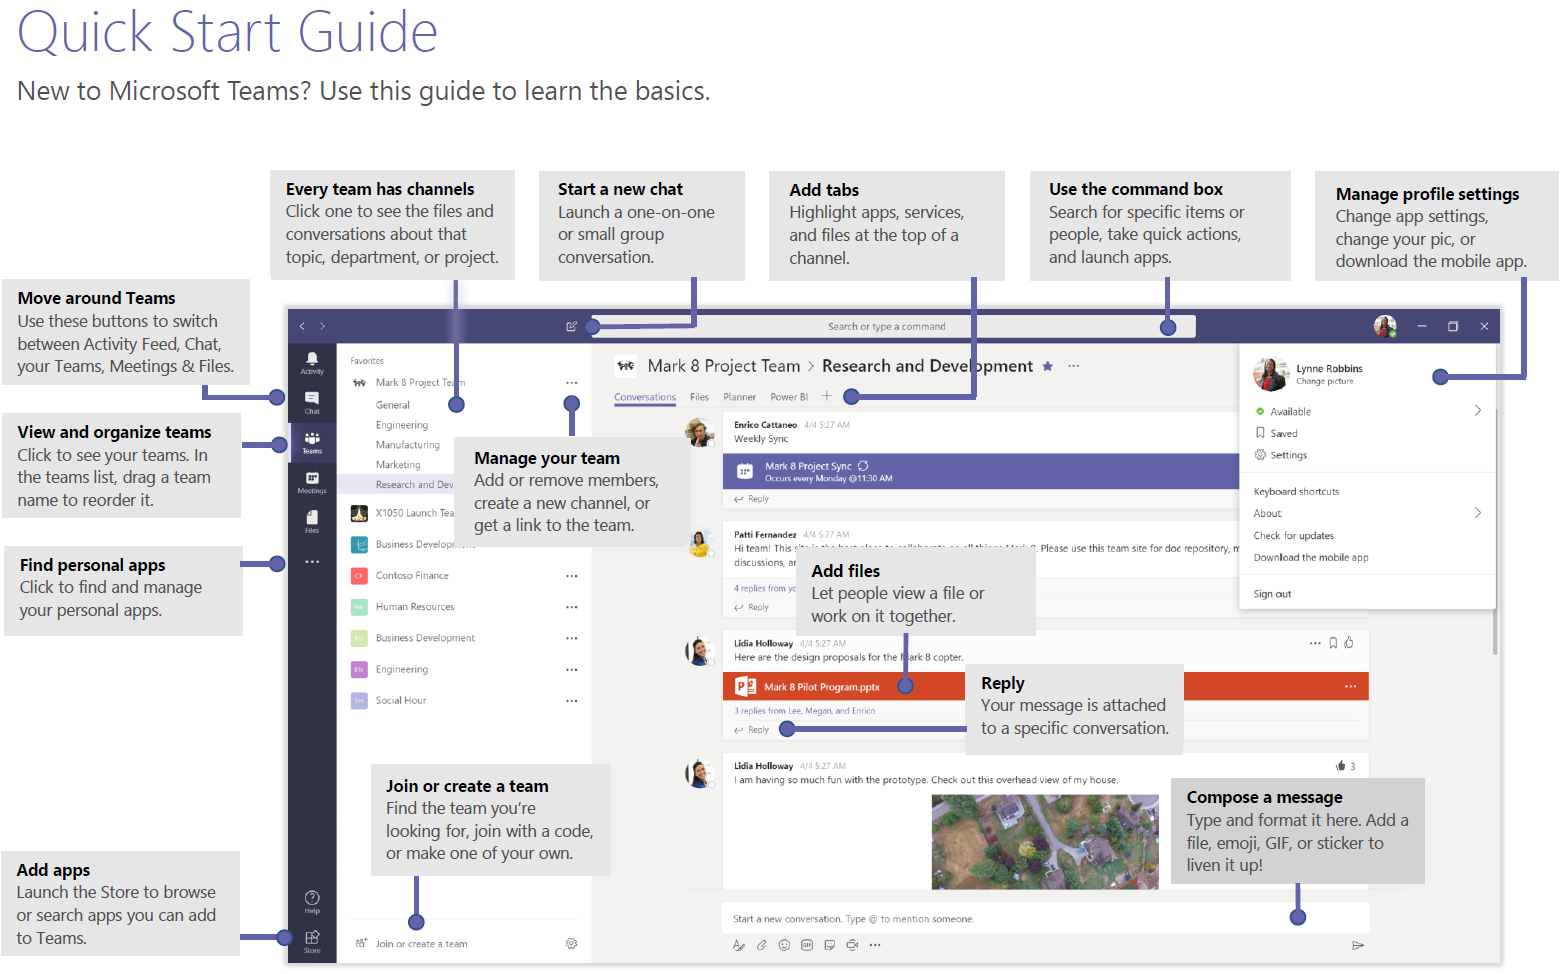
Task: Click the Search or type a command box
Action: pos(886,326)
